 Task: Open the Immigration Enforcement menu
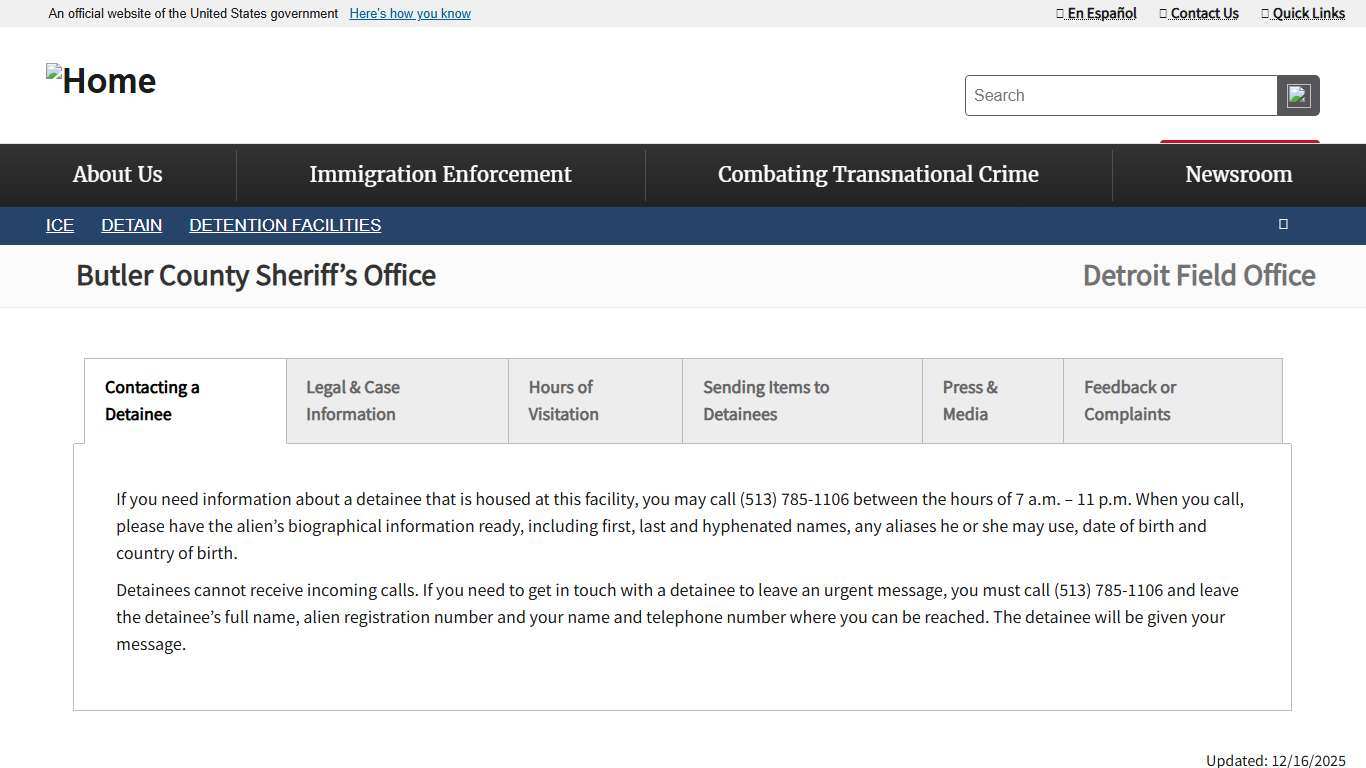click(x=440, y=174)
